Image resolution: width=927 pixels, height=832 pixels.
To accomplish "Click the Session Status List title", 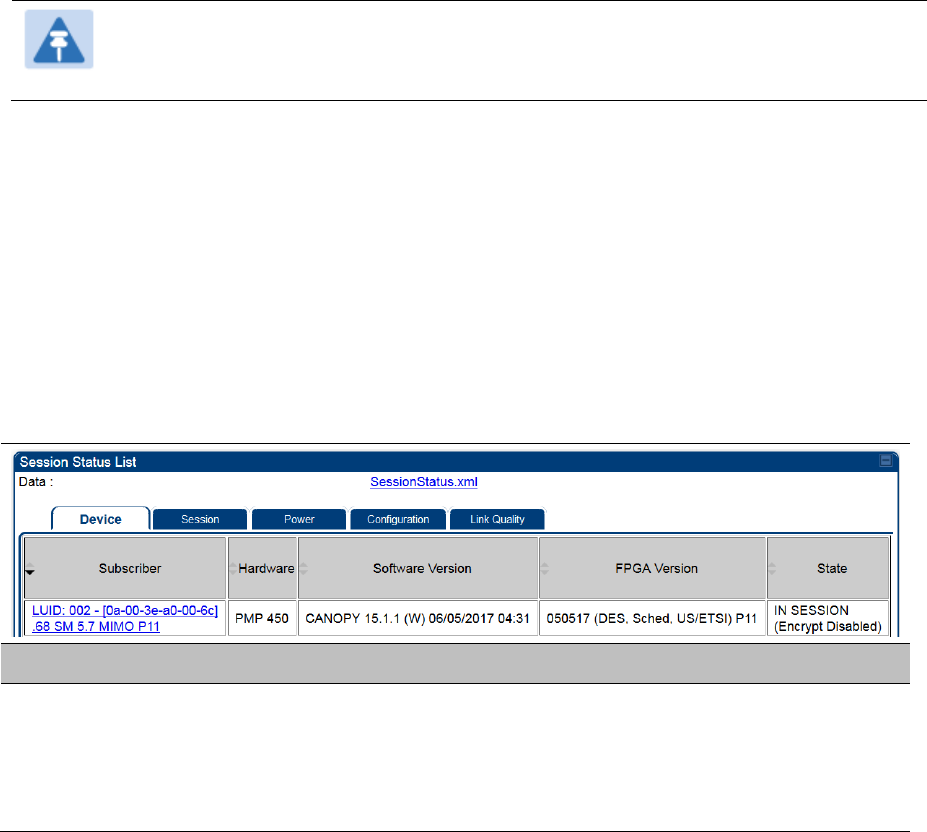I will pyautogui.click(x=78, y=462).
